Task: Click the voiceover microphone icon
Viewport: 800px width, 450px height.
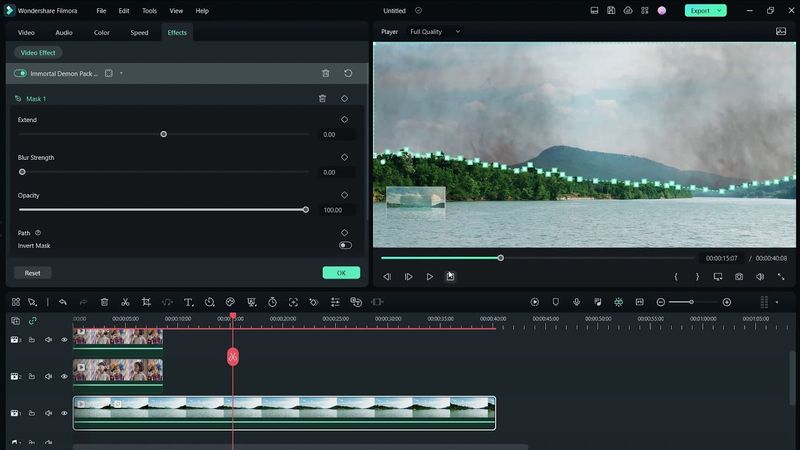Action: click(x=576, y=302)
